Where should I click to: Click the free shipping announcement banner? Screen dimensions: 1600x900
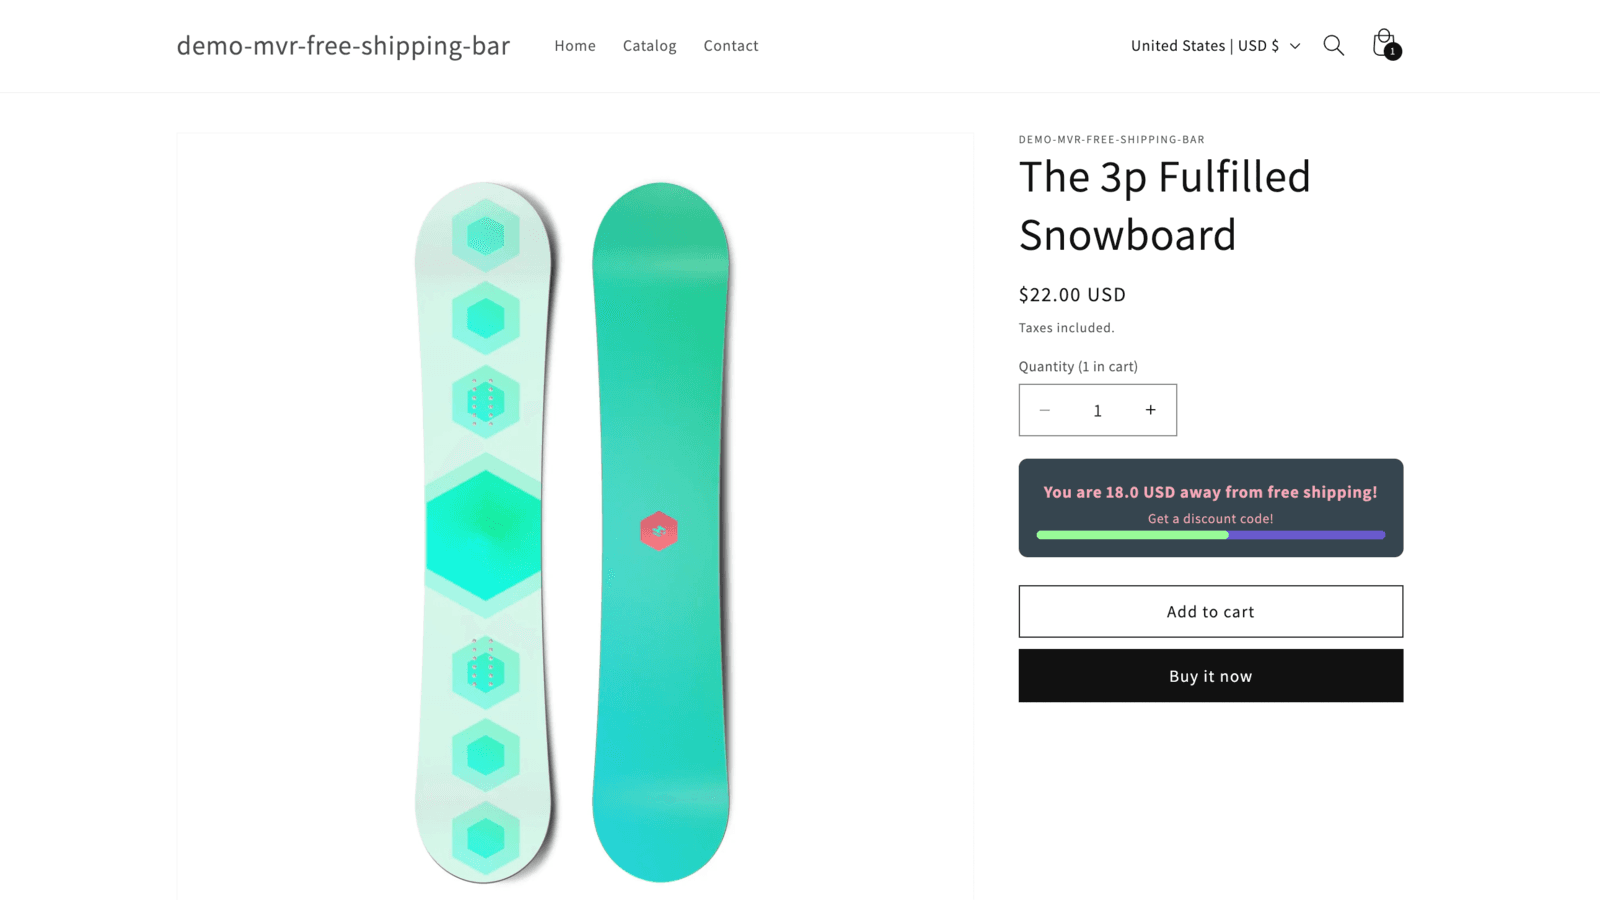click(x=1210, y=492)
